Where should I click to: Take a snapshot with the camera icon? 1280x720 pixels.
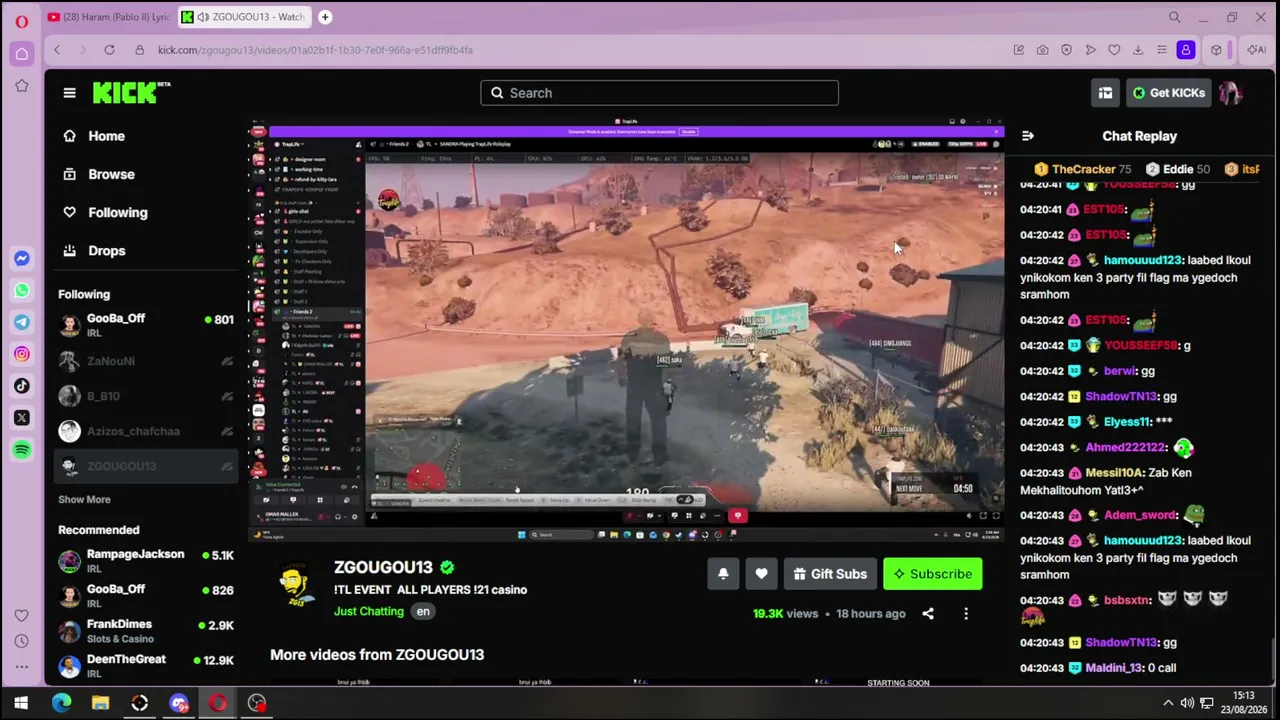click(1042, 50)
